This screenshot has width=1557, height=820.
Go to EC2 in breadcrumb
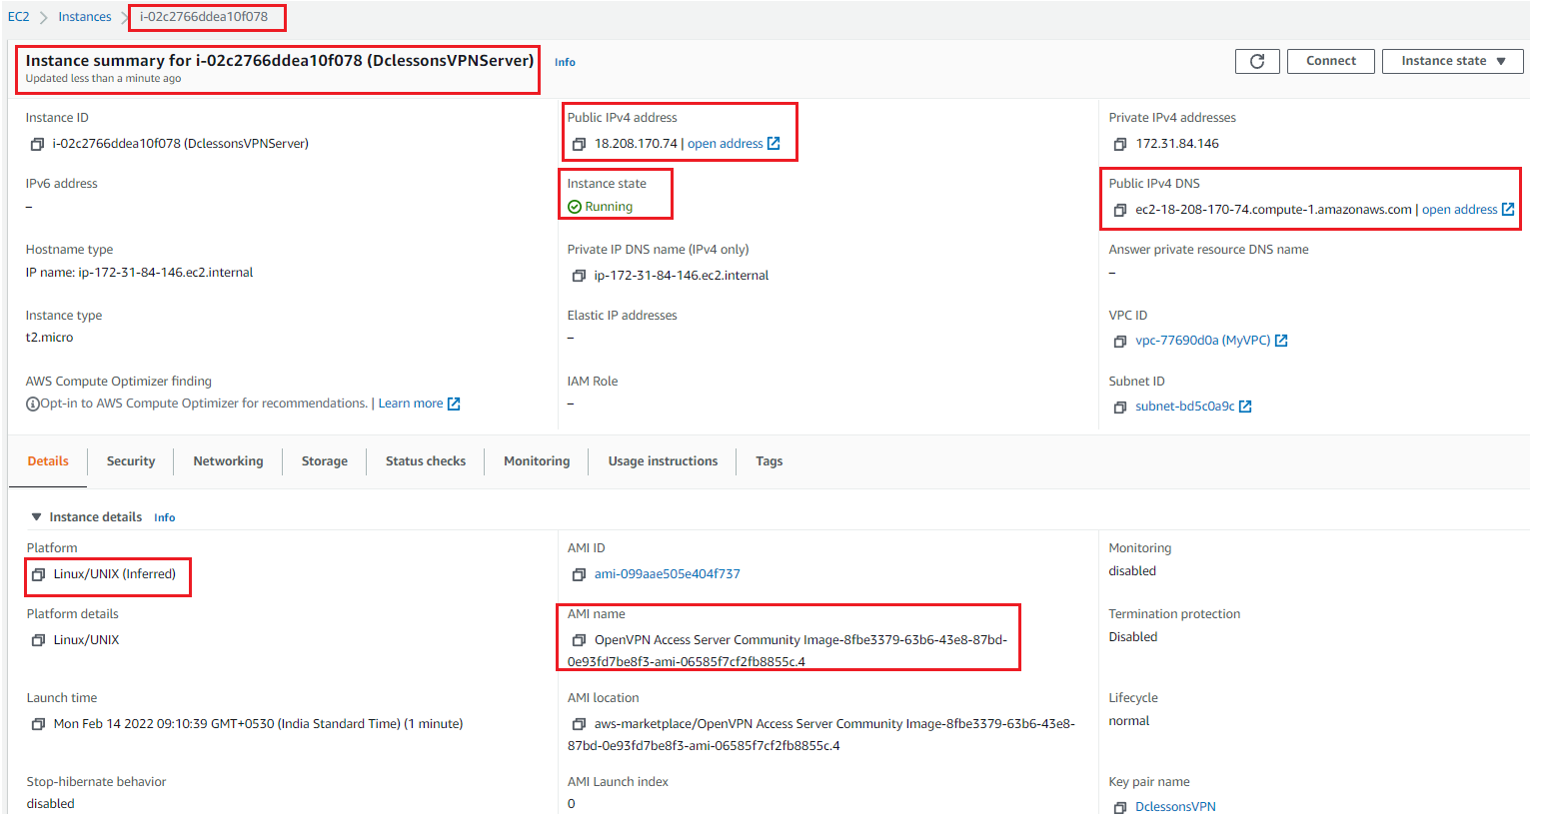click(x=19, y=17)
